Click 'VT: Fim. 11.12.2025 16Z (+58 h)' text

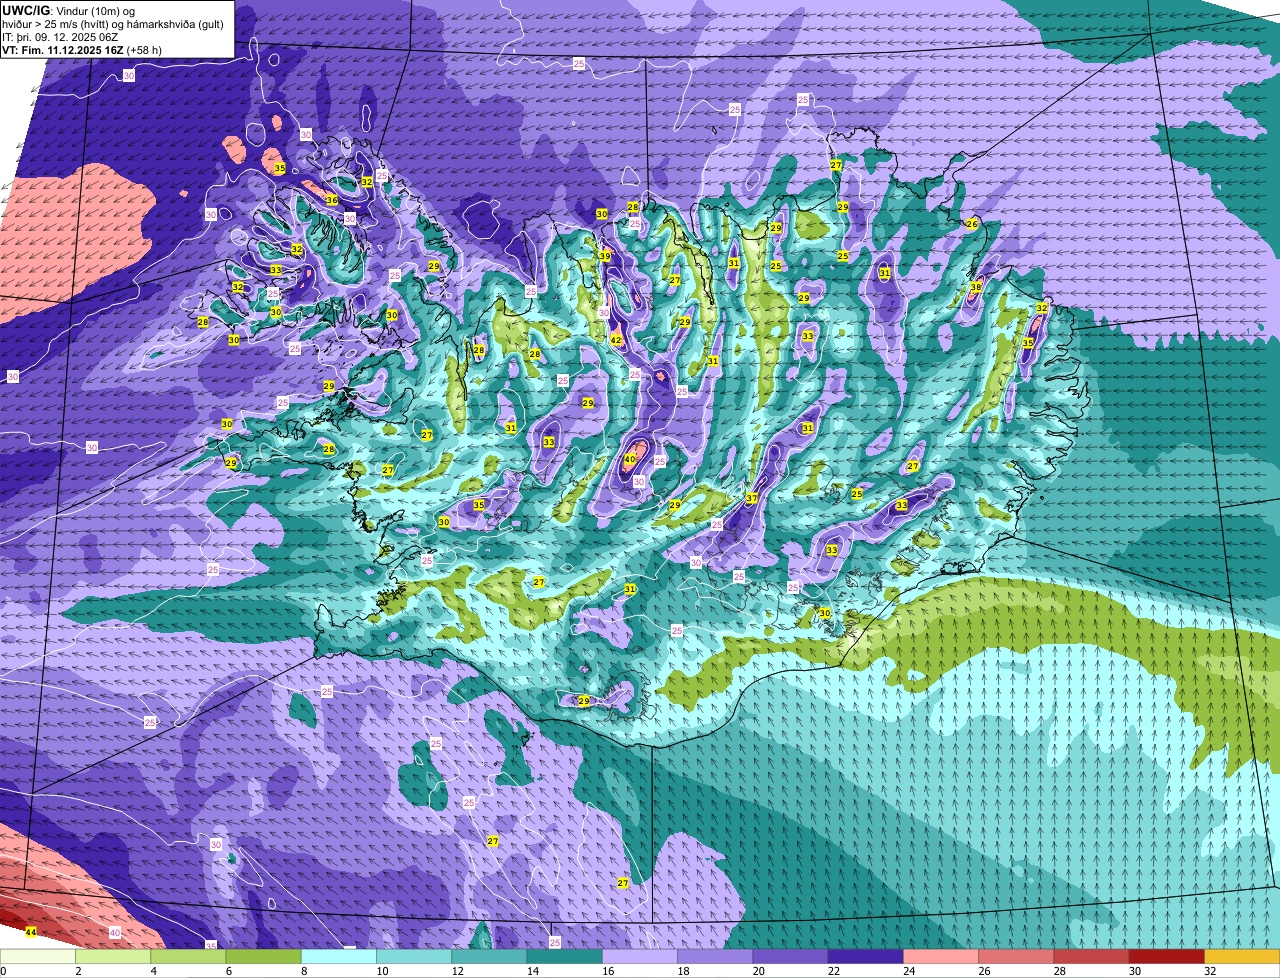tap(82, 50)
